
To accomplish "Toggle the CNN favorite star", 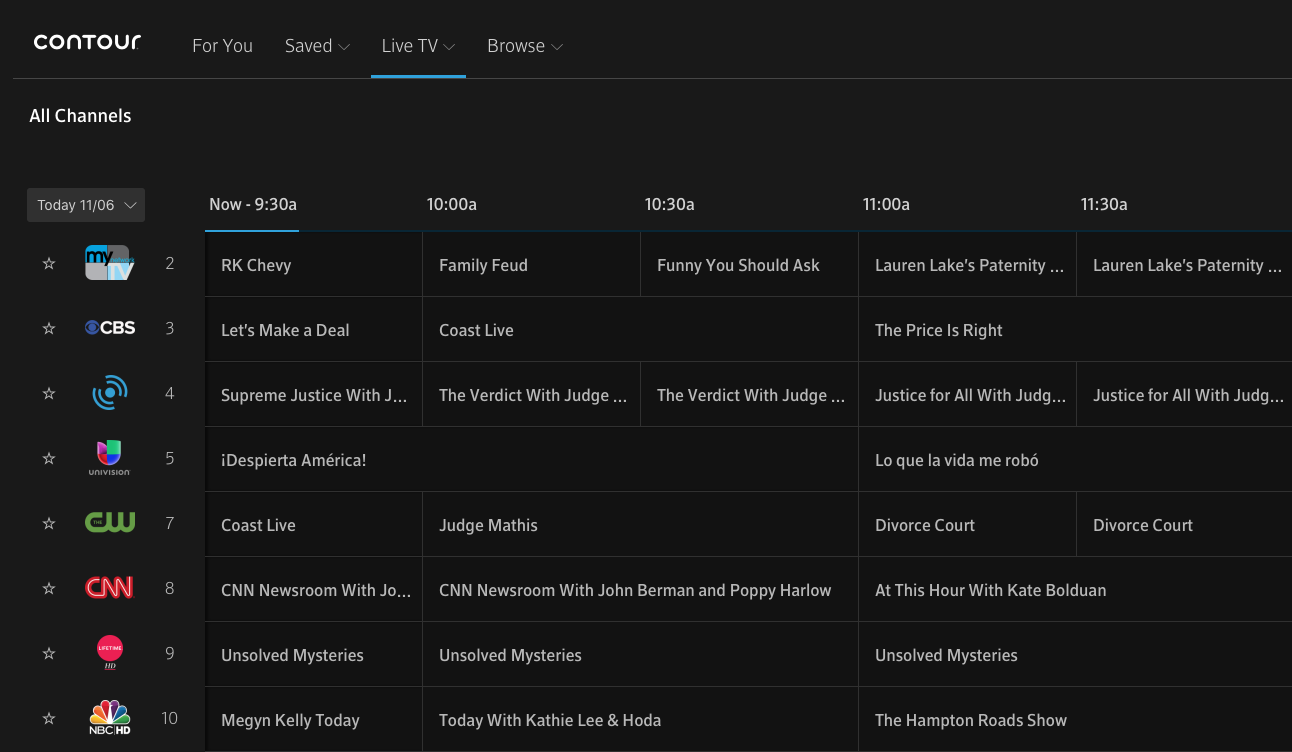I will click(48, 589).
